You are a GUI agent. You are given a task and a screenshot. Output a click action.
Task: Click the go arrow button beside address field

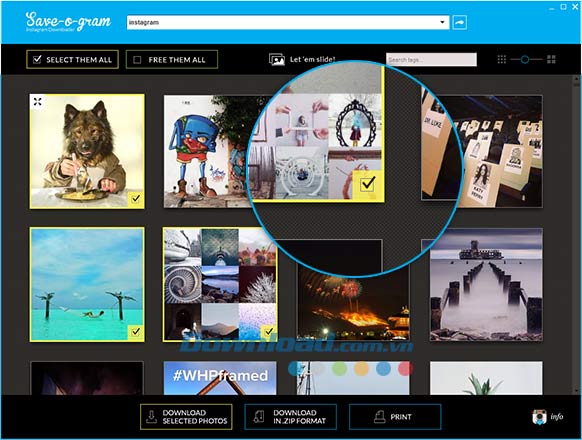[460, 23]
